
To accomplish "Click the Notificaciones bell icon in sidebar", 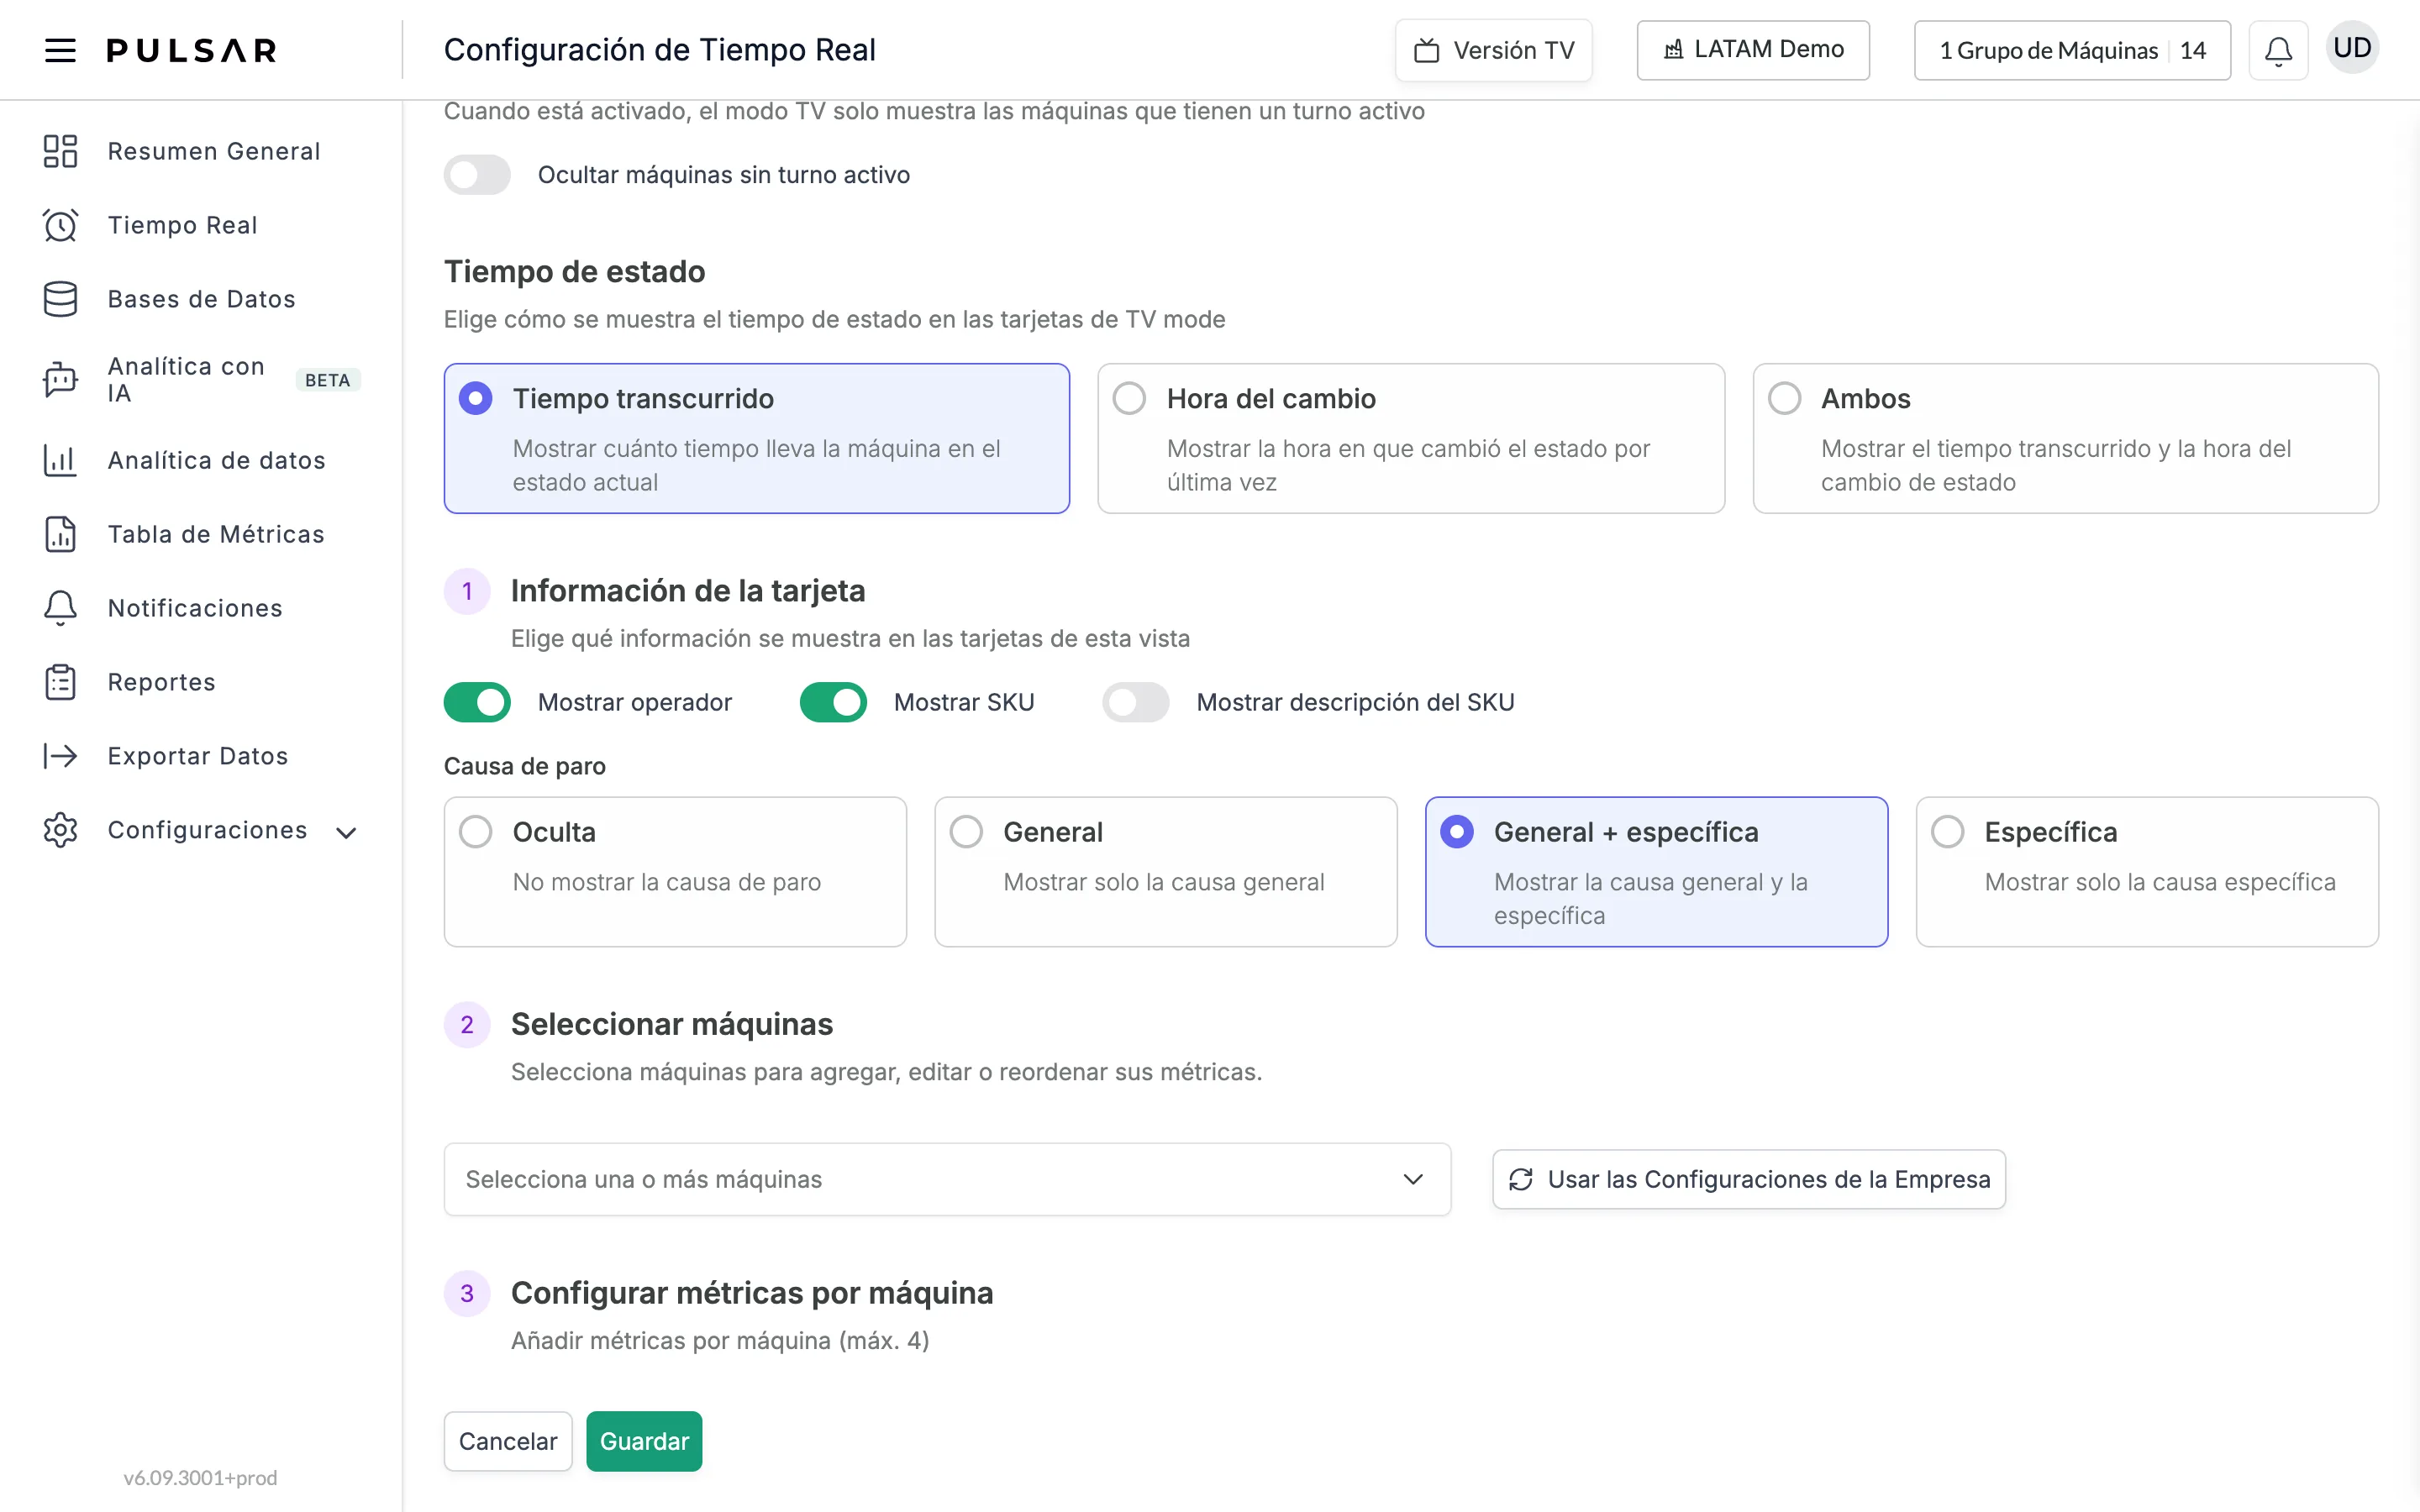I will pos(60,608).
